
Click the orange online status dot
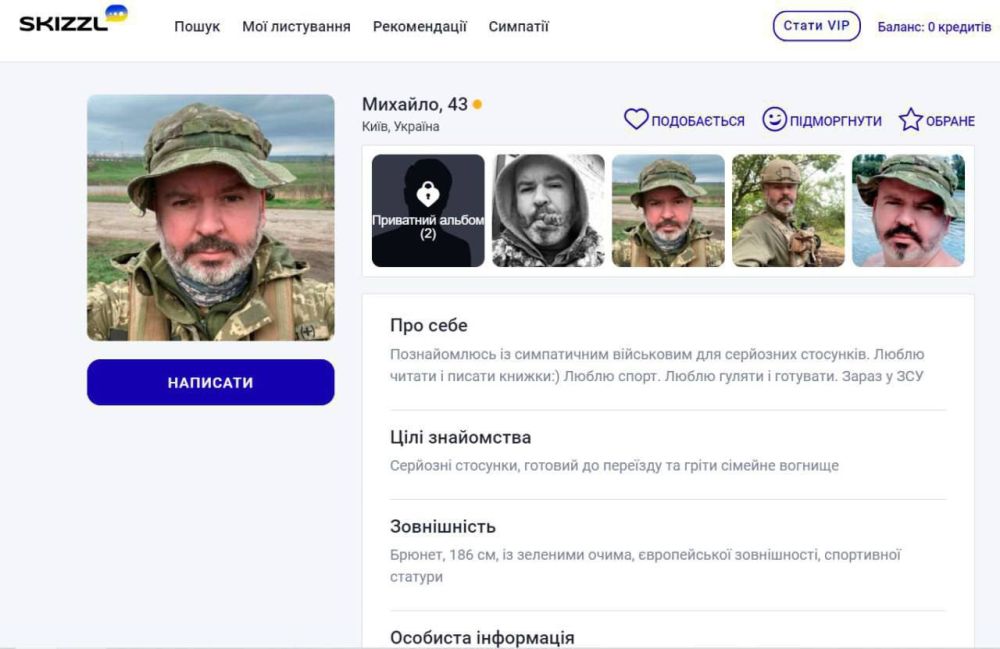pyautogui.click(x=477, y=104)
